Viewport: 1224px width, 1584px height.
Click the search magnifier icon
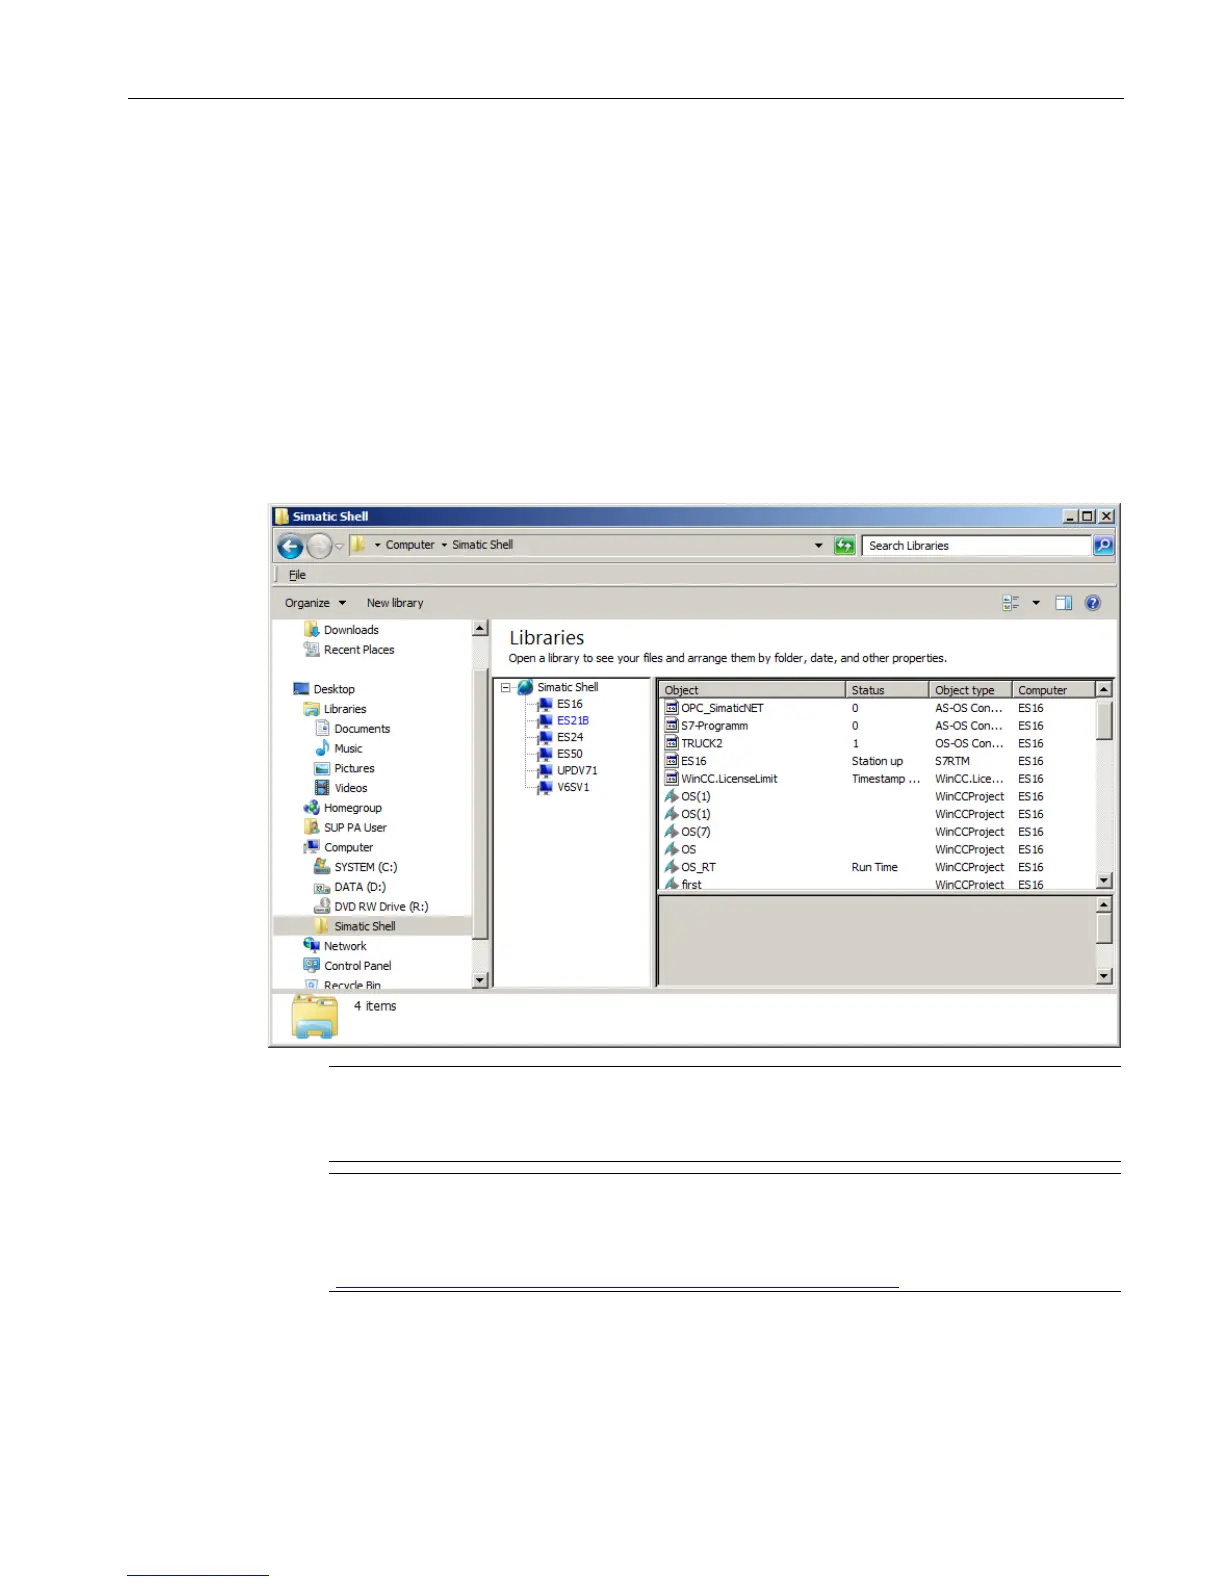tap(1103, 545)
